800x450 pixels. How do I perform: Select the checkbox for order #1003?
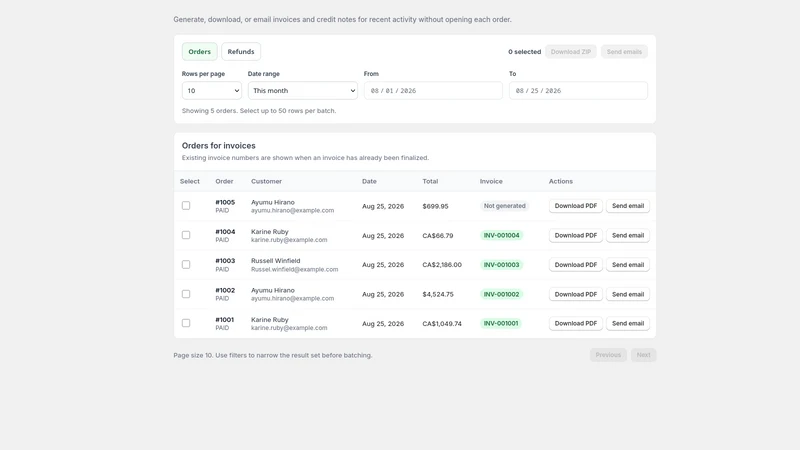(186, 264)
